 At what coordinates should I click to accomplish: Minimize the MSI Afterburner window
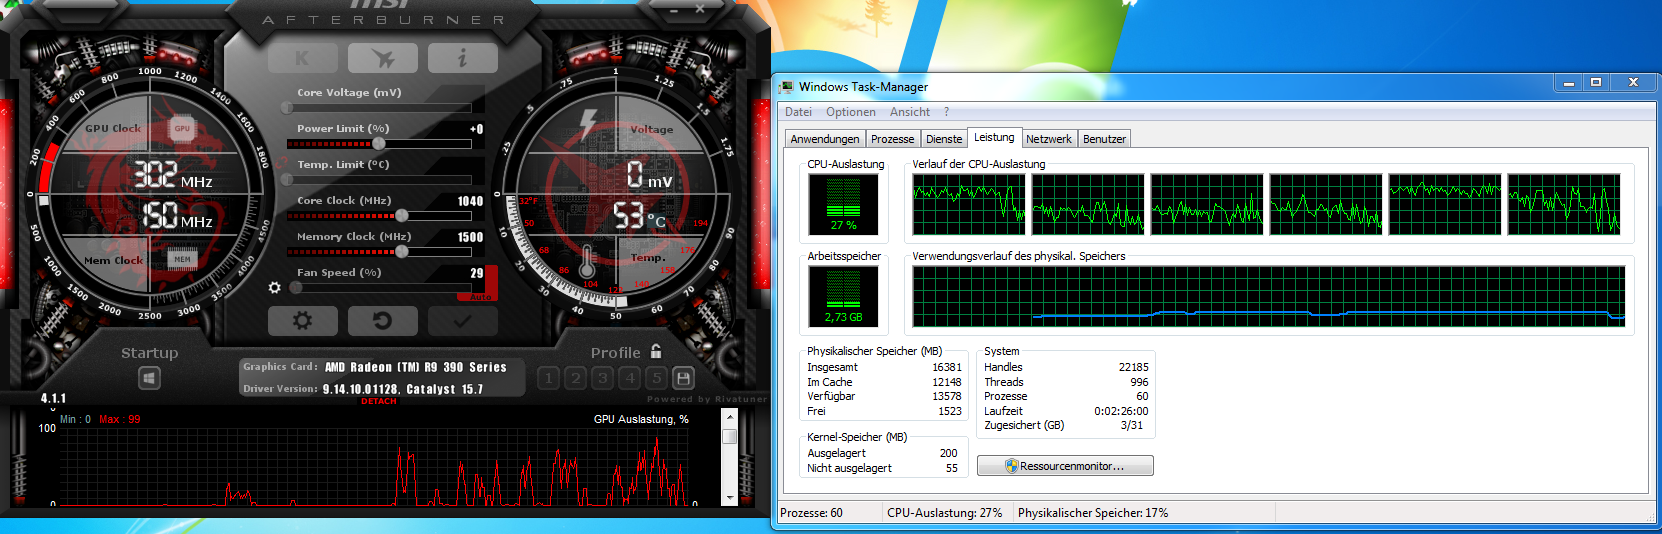click(674, 9)
